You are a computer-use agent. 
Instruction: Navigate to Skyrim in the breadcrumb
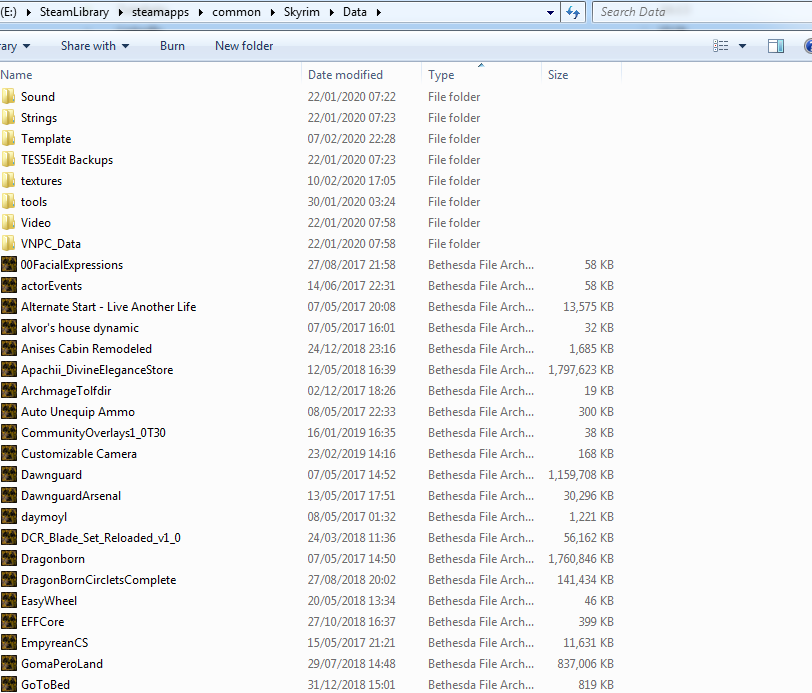tap(301, 12)
